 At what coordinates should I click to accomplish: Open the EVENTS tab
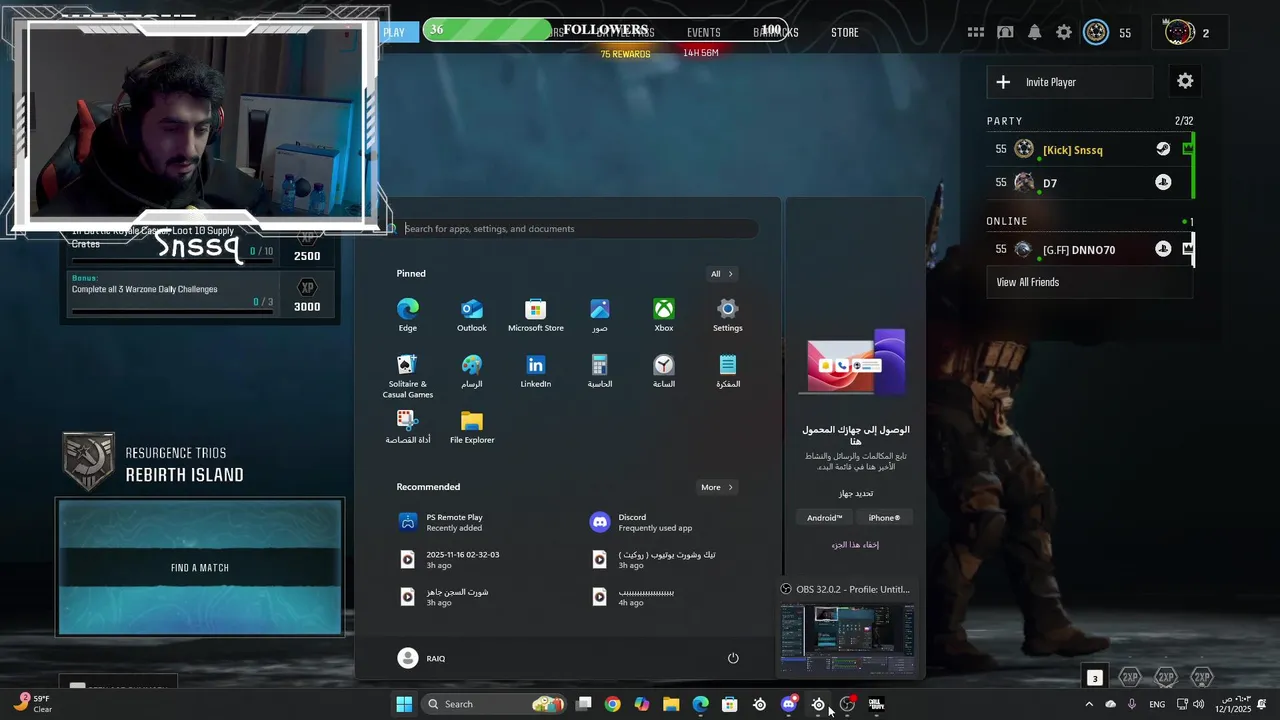tap(703, 32)
